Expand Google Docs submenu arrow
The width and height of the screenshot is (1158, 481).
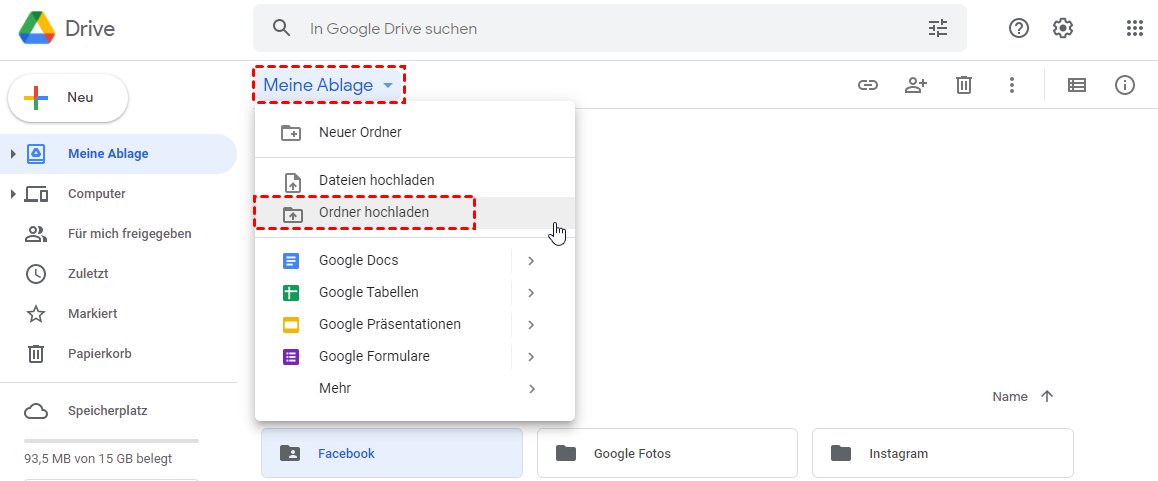[531, 261]
